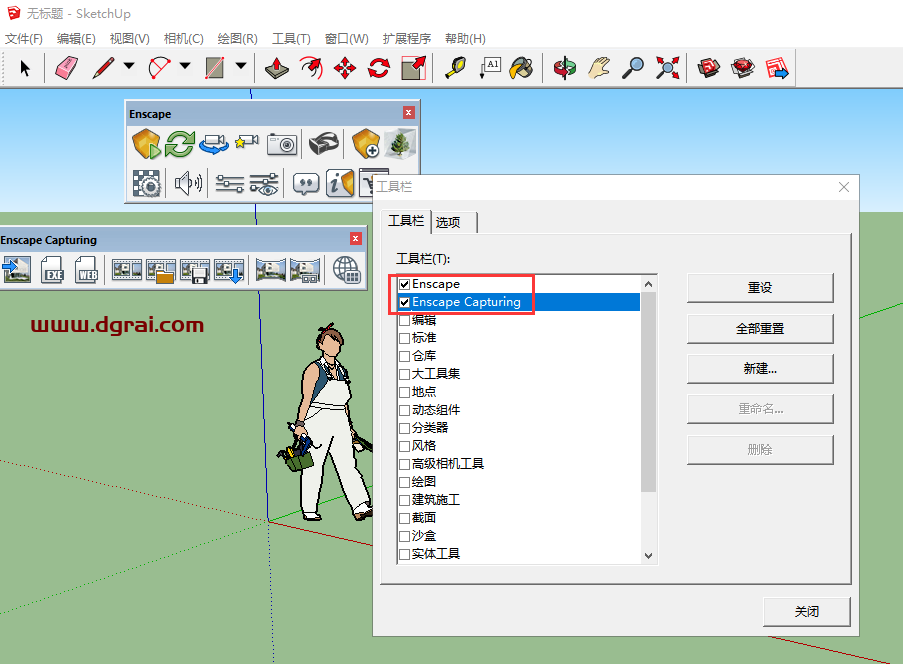Select the Offset tool
Image resolution: width=903 pixels, height=664 pixels.
click(311, 68)
